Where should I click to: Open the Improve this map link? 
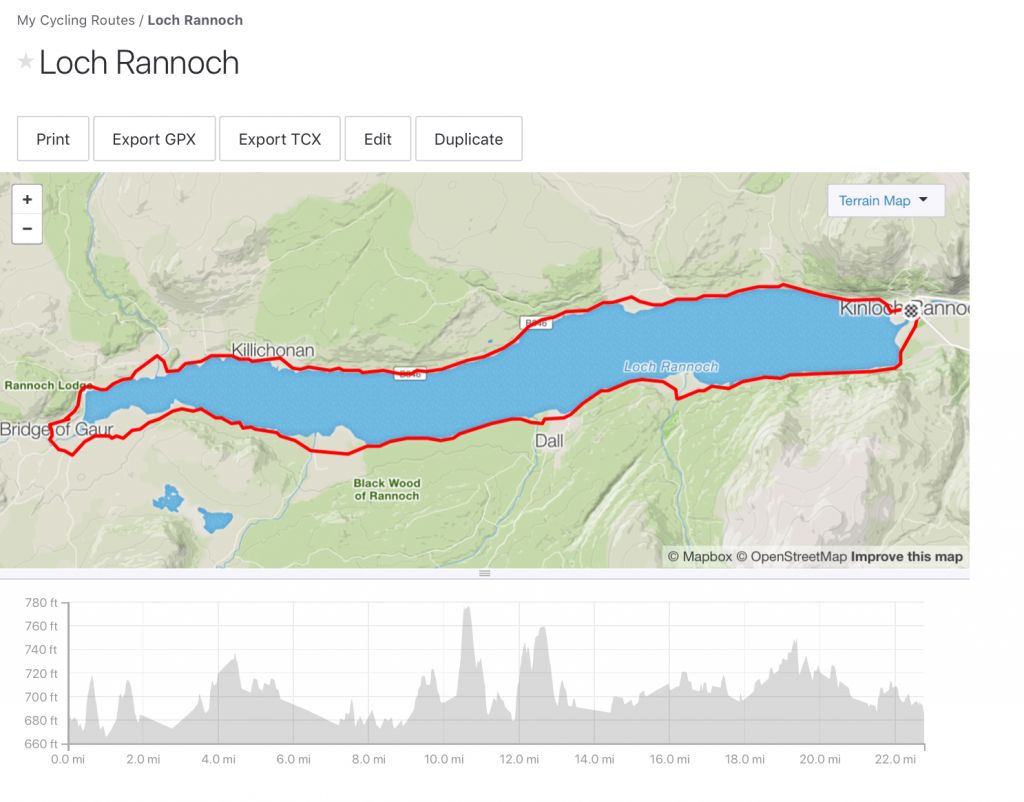(x=905, y=556)
